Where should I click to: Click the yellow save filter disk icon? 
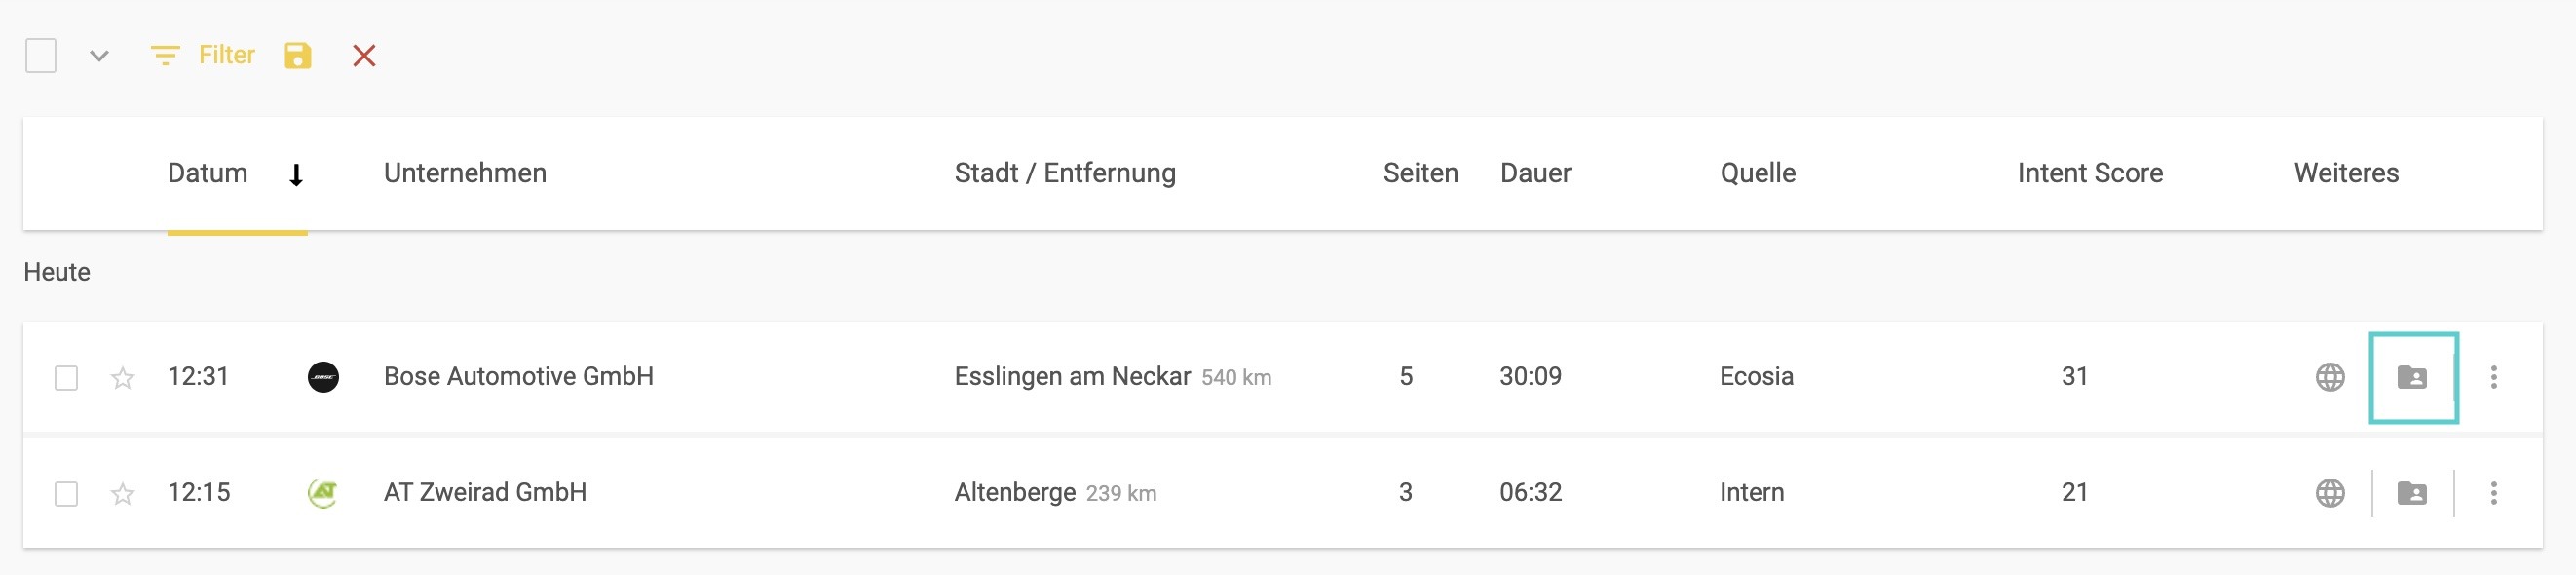click(x=297, y=55)
